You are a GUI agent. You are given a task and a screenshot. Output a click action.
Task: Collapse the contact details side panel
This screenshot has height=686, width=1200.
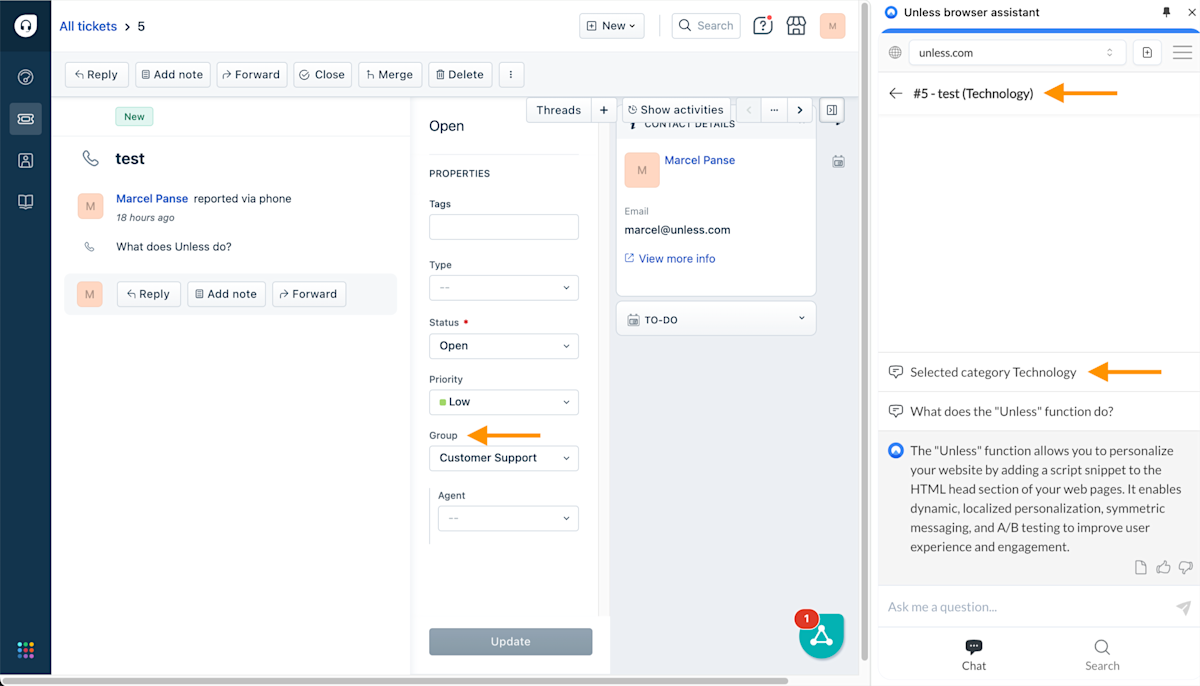click(832, 110)
